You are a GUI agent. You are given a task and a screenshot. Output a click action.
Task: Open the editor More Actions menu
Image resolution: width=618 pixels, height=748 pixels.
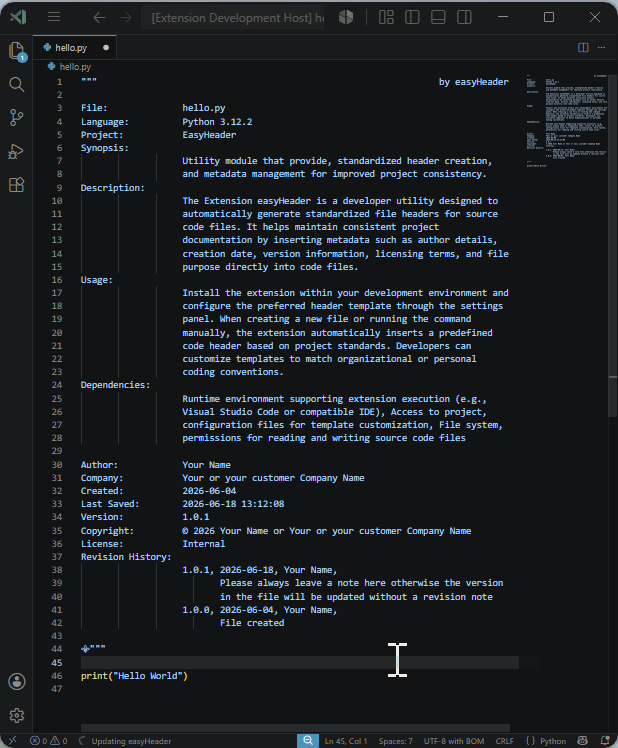click(x=601, y=47)
